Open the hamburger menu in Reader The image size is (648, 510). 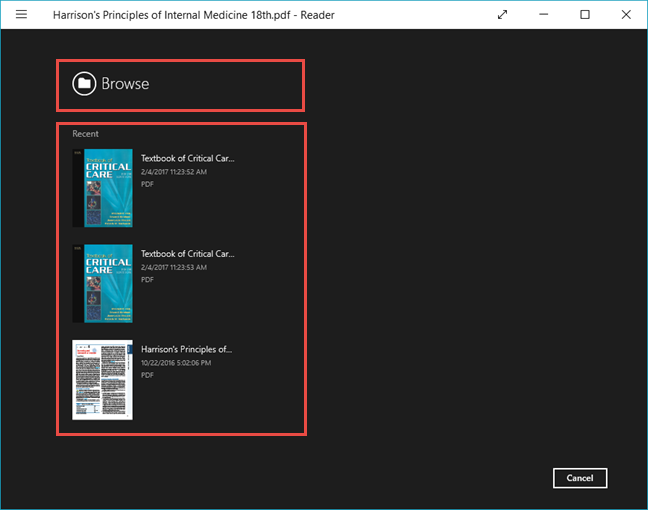click(x=21, y=14)
